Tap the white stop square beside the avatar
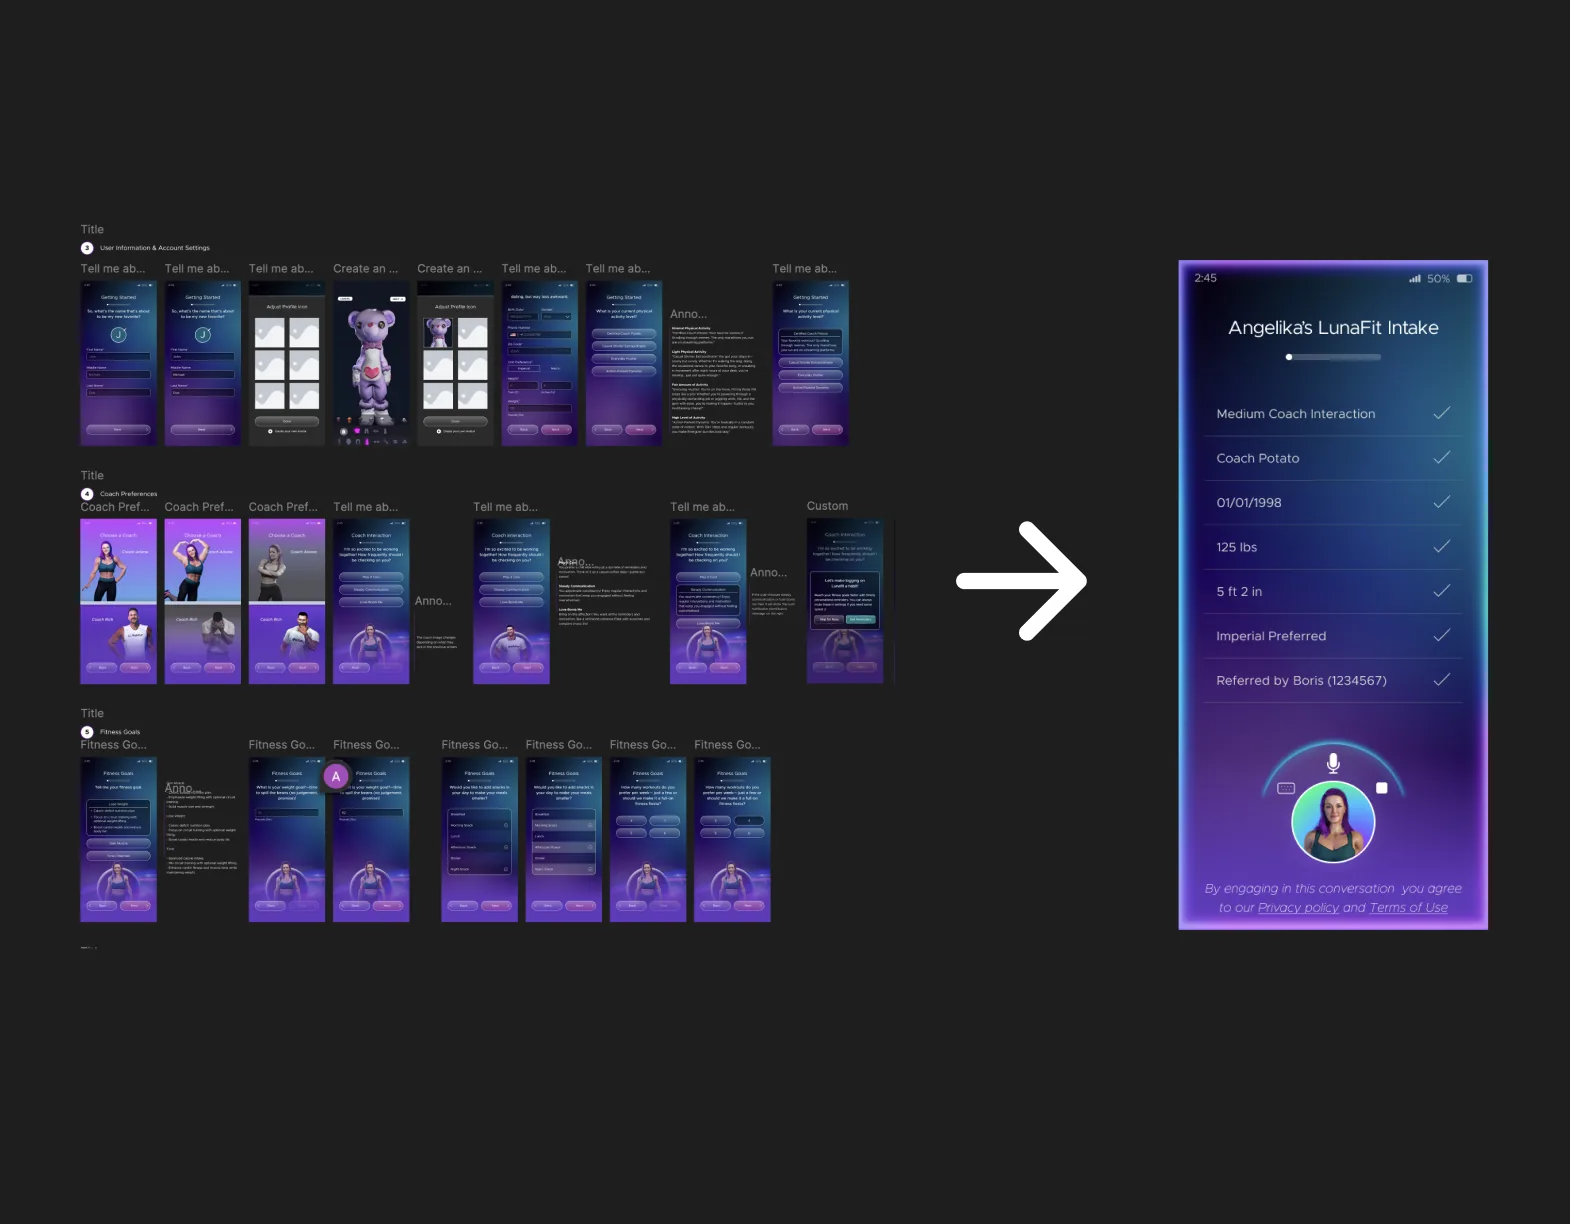1570x1224 pixels. 1381,788
